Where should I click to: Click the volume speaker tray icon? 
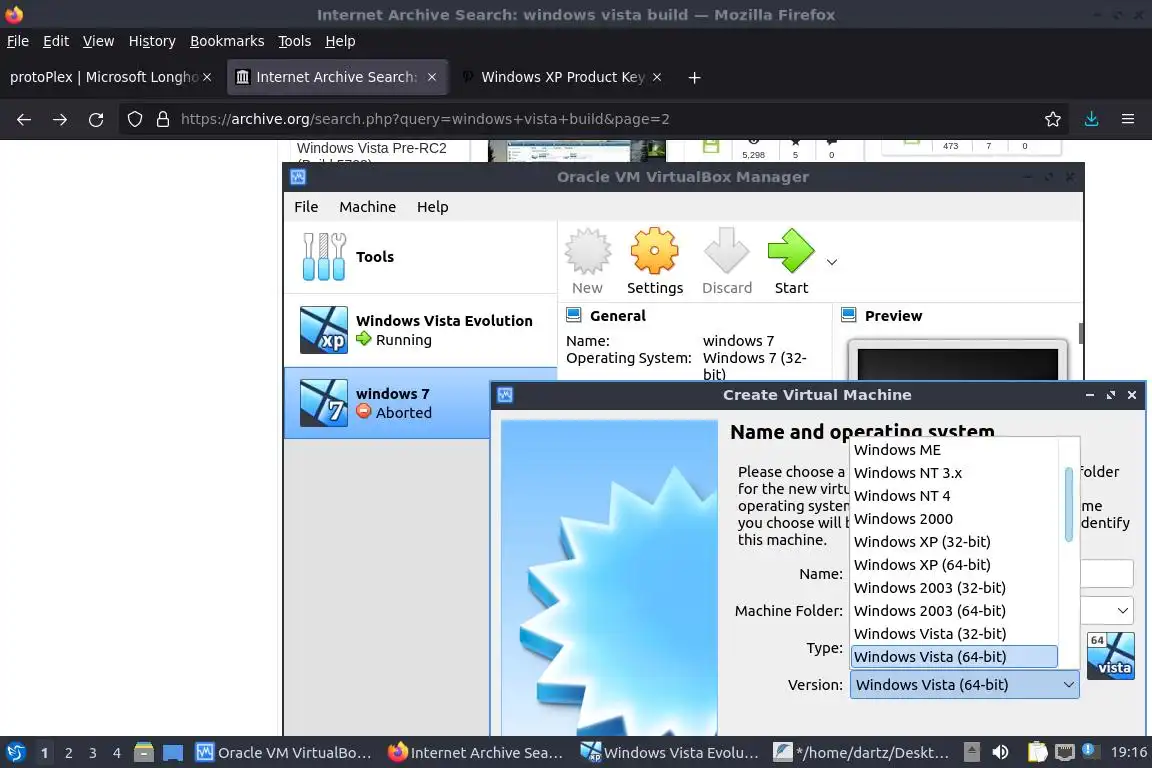pos(1000,752)
